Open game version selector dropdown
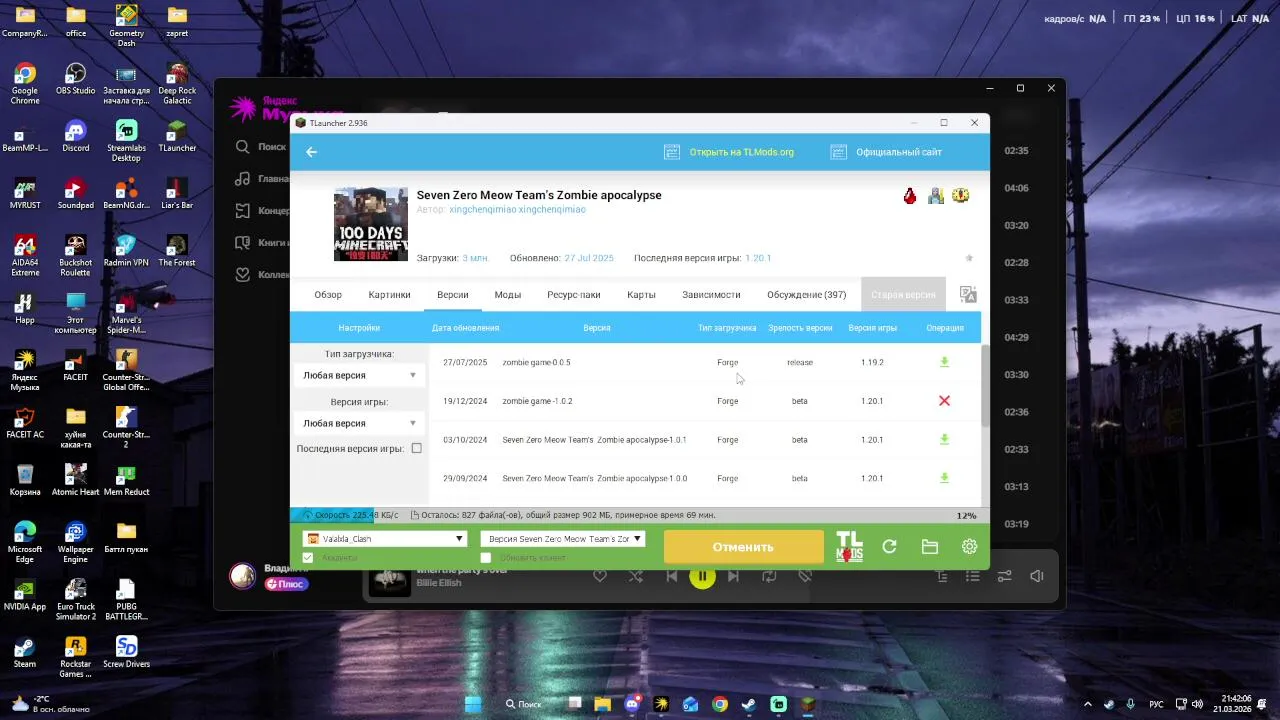 (563, 538)
